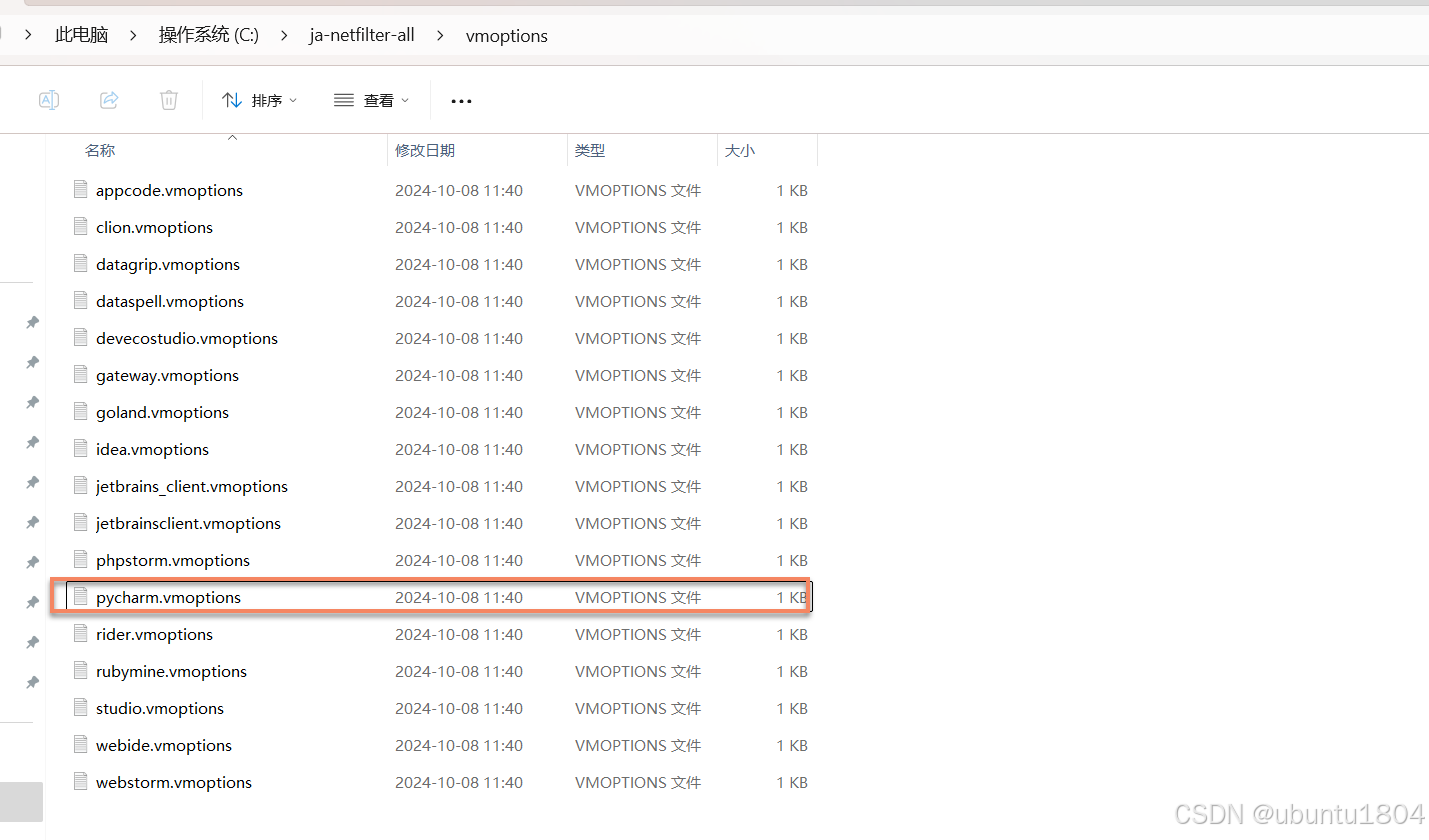Select file icon of webide.vmoptions
Viewport: 1429px width, 840px height.
click(x=81, y=744)
